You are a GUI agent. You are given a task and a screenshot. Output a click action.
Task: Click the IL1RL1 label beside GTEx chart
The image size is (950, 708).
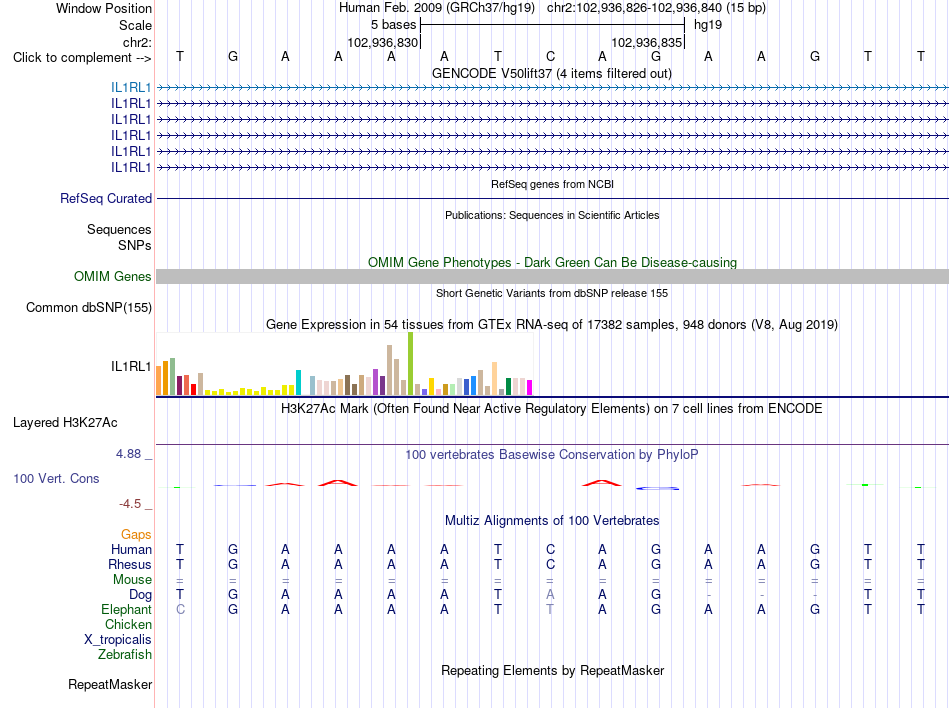pyautogui.click(x=131, y=366)
